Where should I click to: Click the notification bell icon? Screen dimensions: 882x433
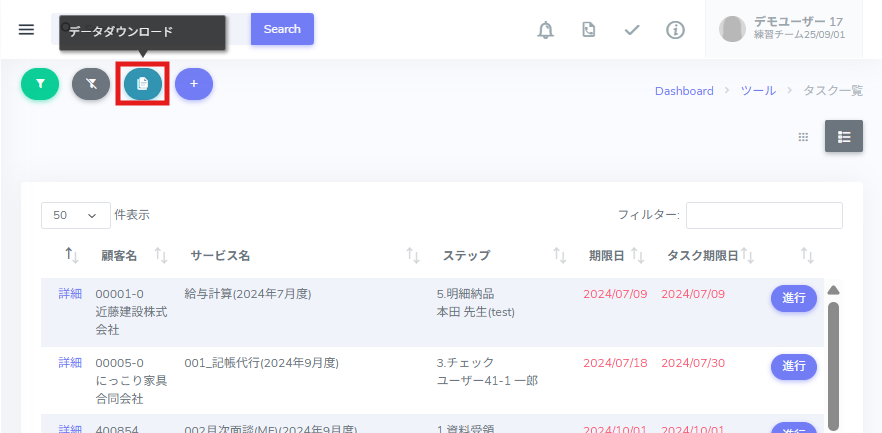click(x=545, y=30)
